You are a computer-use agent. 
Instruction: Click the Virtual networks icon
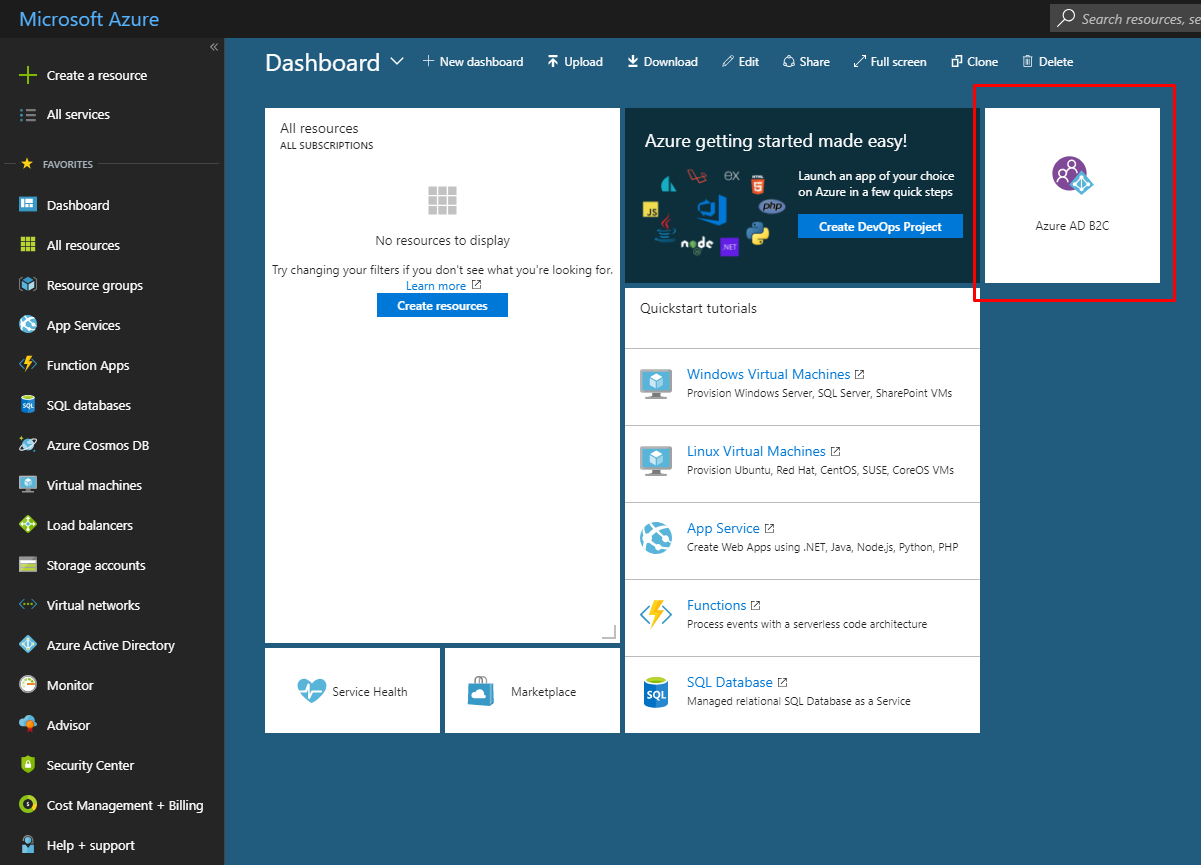point(28,605)
